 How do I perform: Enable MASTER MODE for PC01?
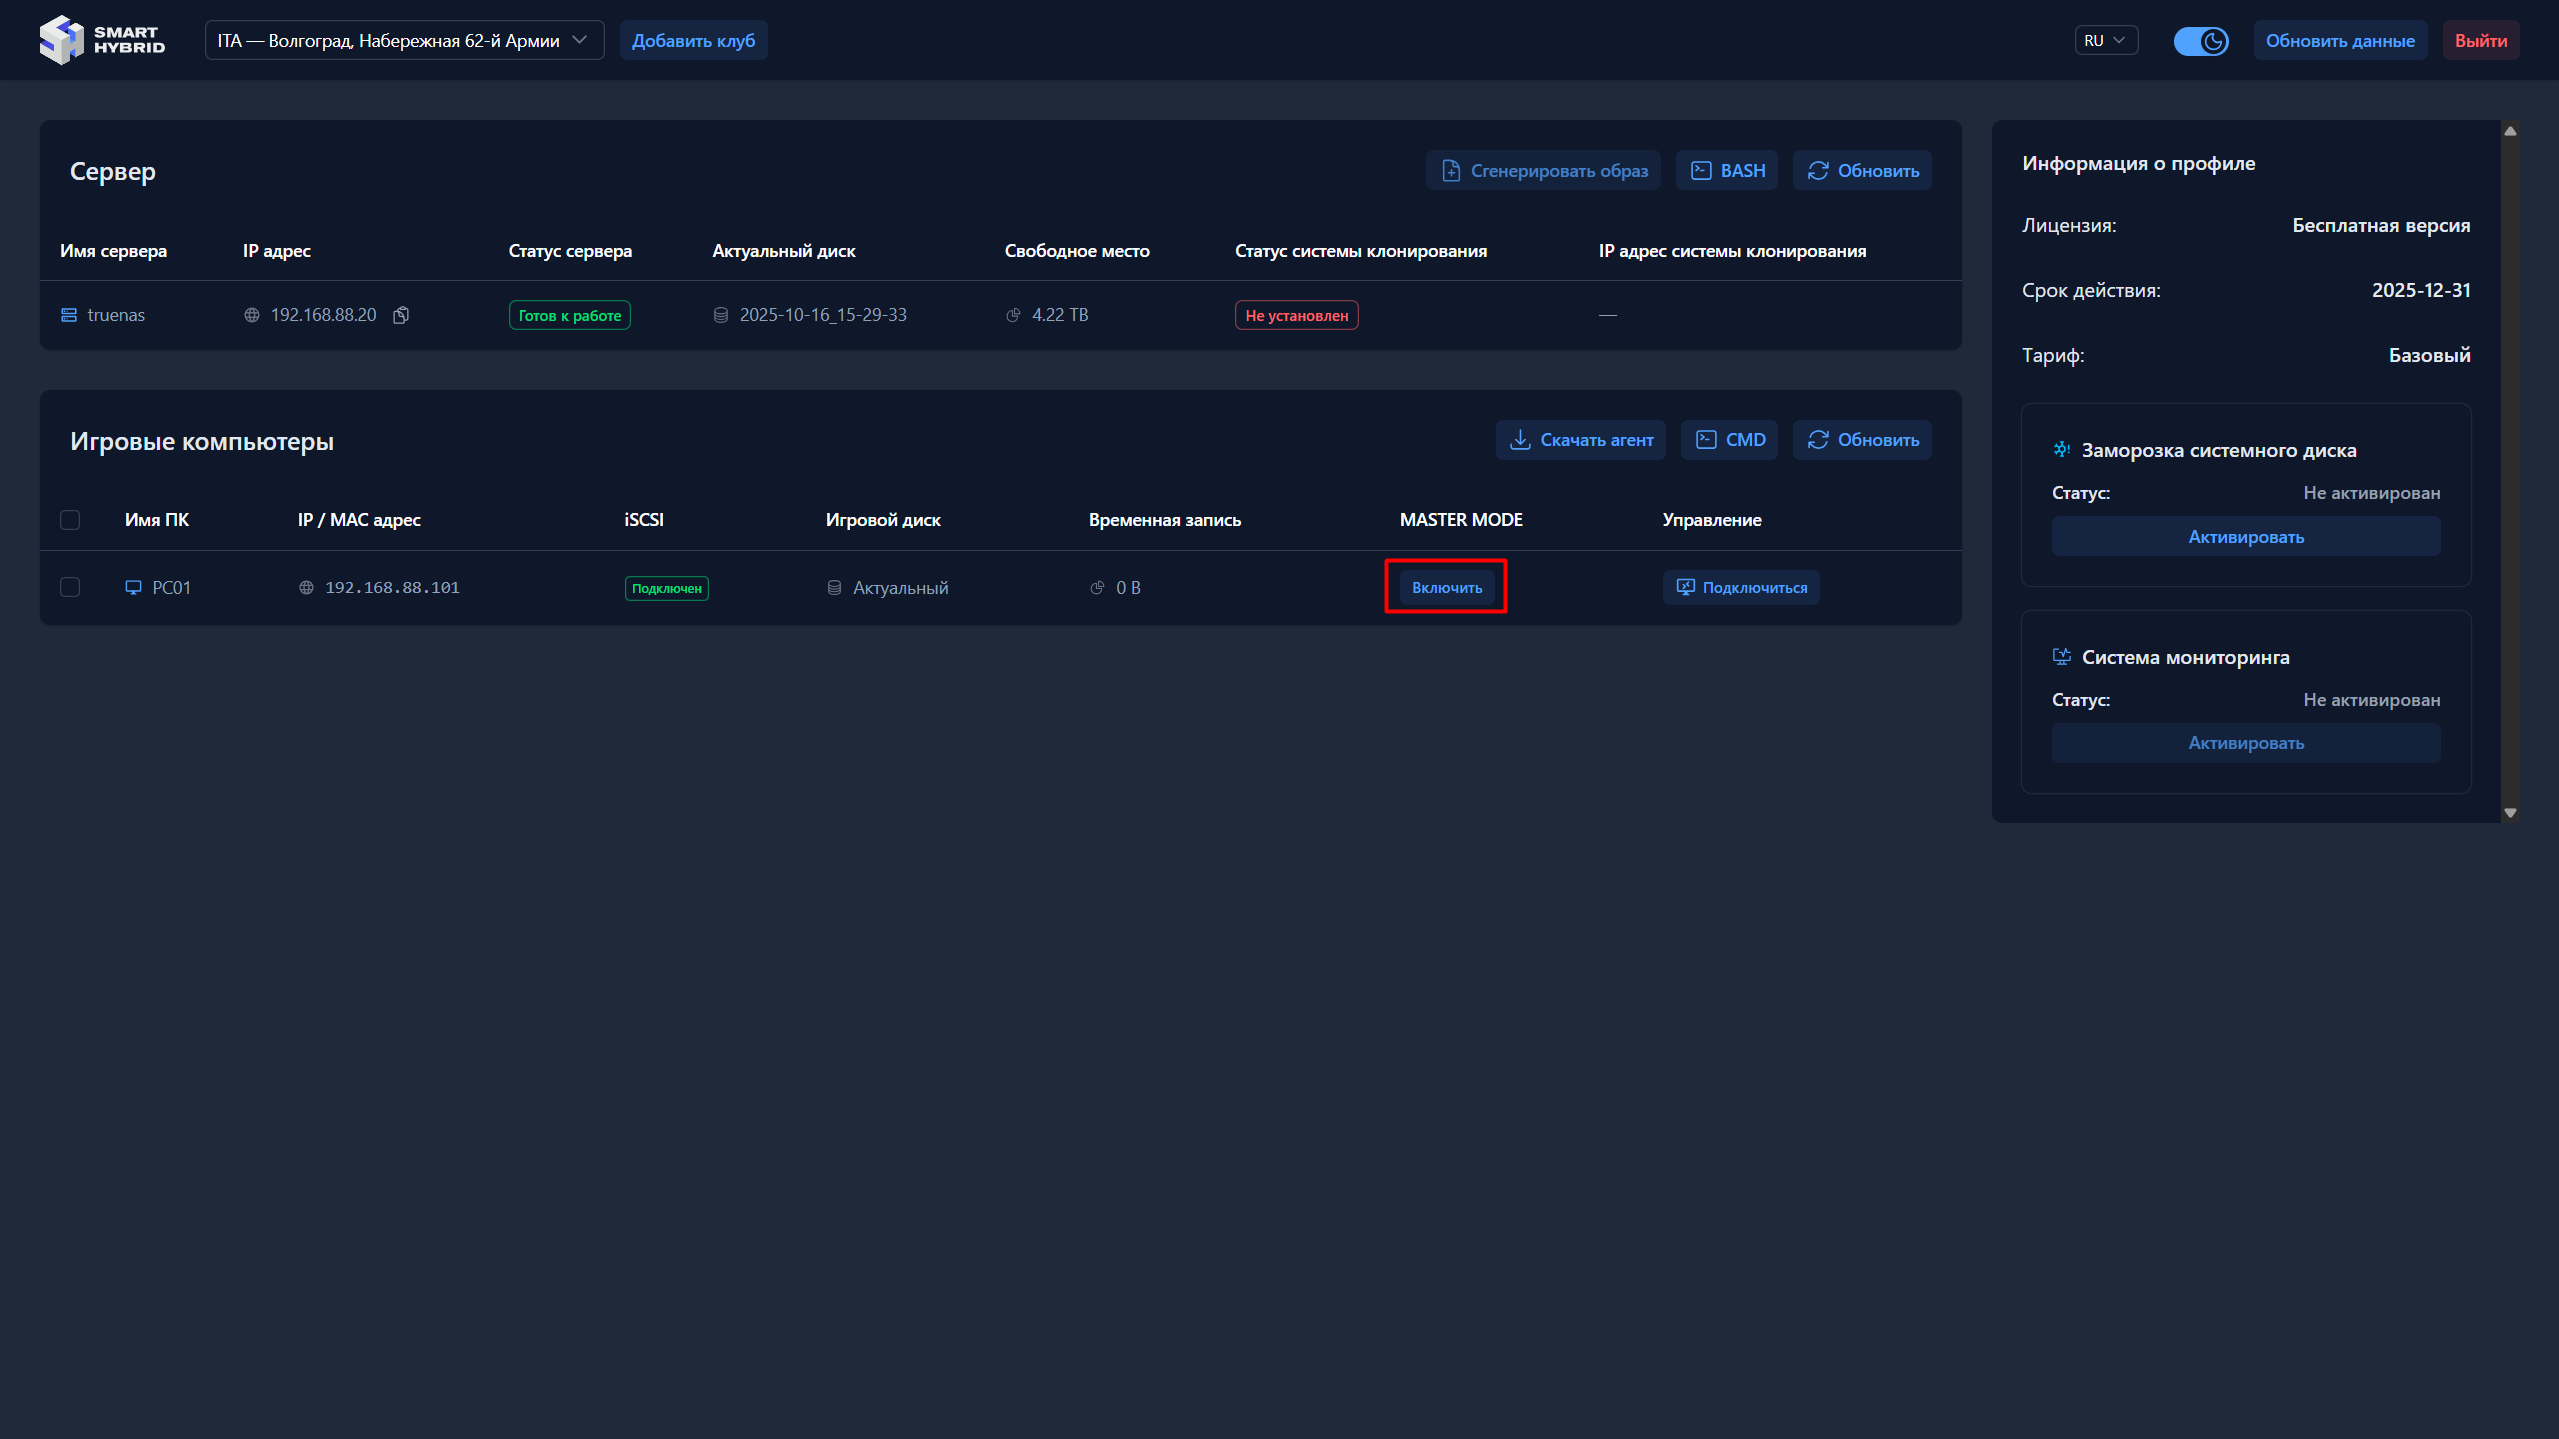pyautogui.click(x=1446, y=588)
